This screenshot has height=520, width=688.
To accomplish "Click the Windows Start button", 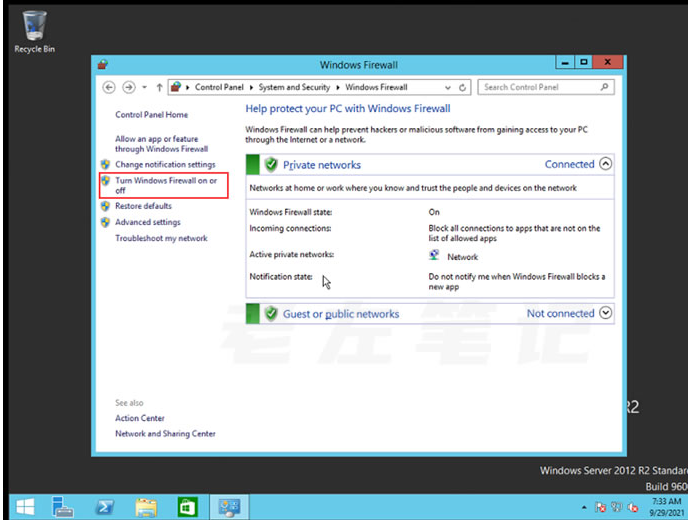I will pyautogui.click(x=24, y=505).
